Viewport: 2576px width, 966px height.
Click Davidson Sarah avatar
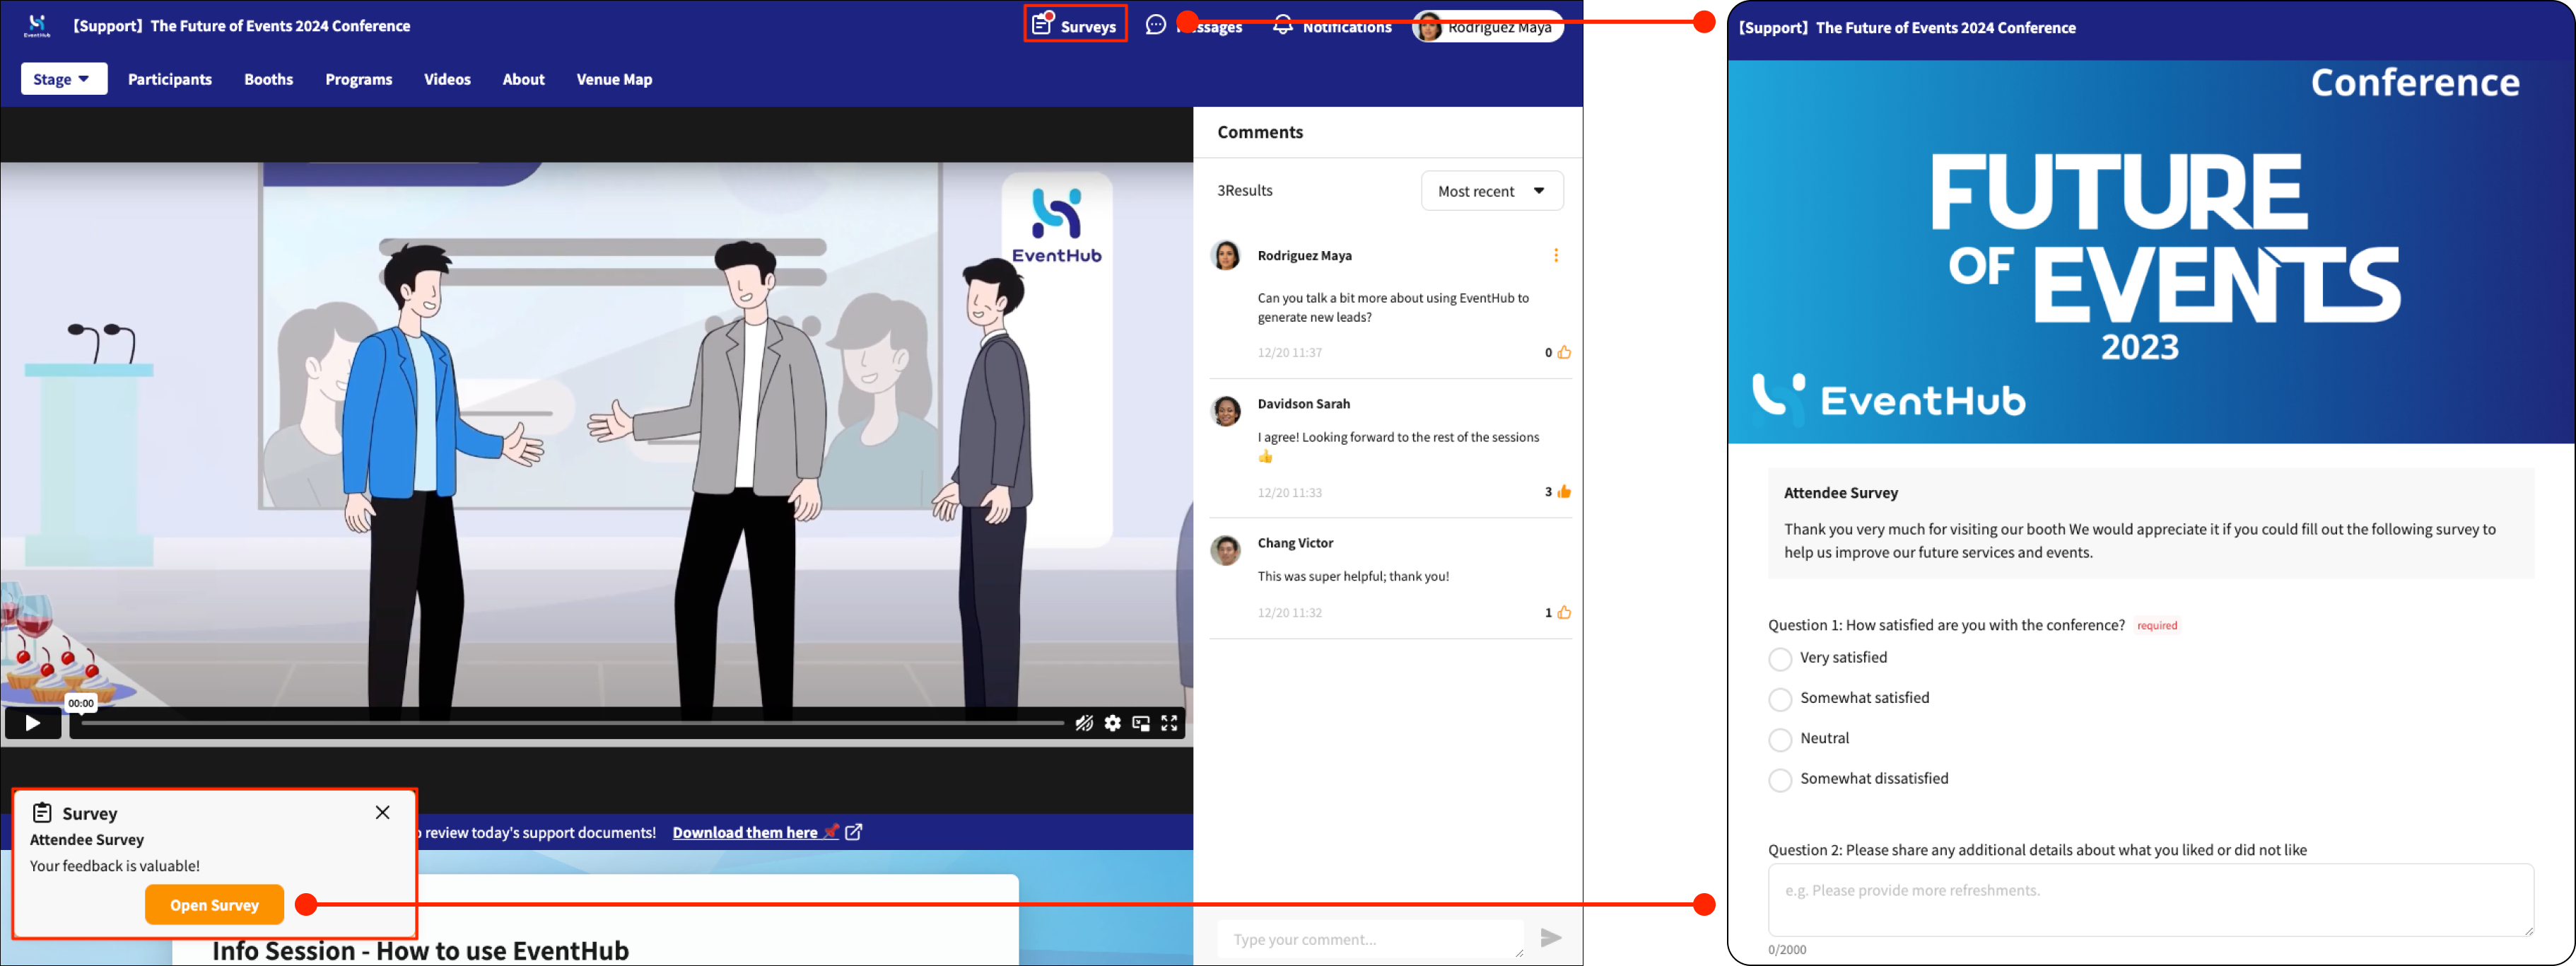click(x=1226, y=410)
